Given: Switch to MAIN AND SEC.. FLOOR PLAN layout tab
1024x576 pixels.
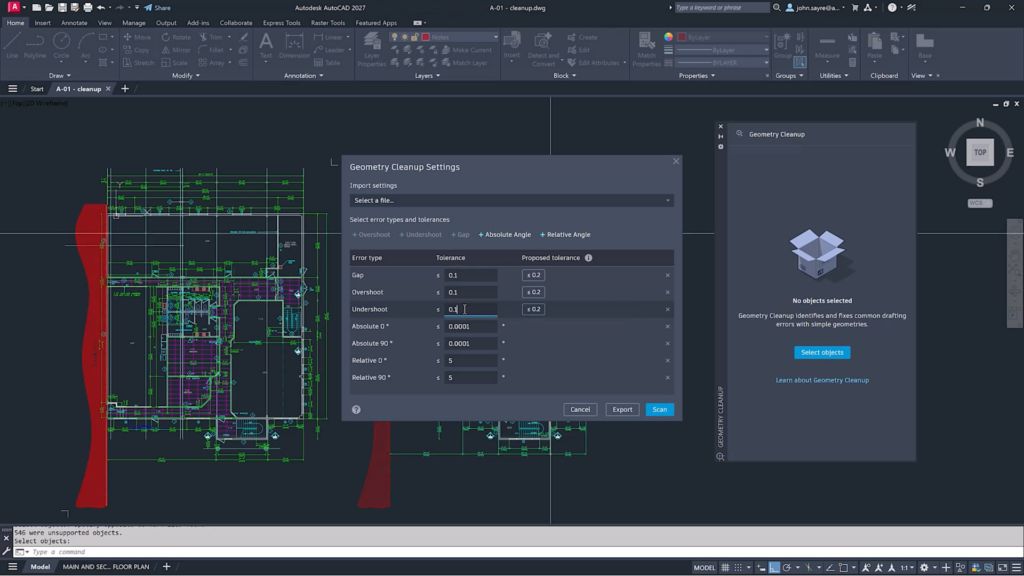Looking at the screenshot, I should [106, 567].
